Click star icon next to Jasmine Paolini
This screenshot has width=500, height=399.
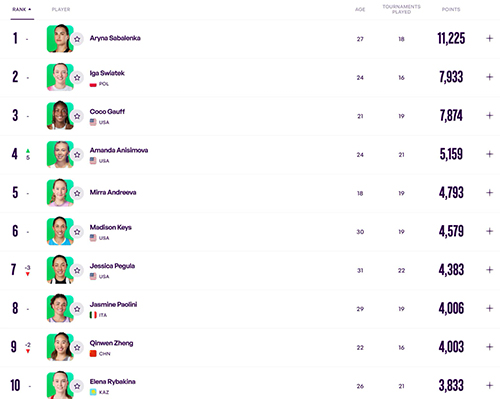[x=77, y=309]
